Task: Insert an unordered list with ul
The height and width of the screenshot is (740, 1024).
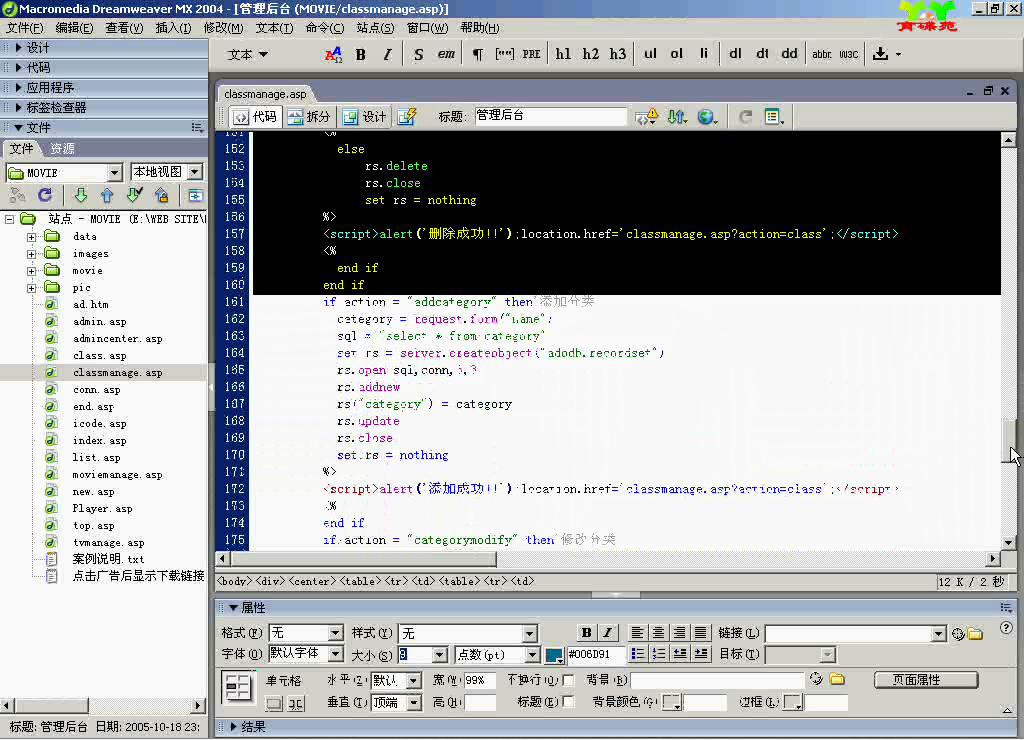Action: point(650,54)
